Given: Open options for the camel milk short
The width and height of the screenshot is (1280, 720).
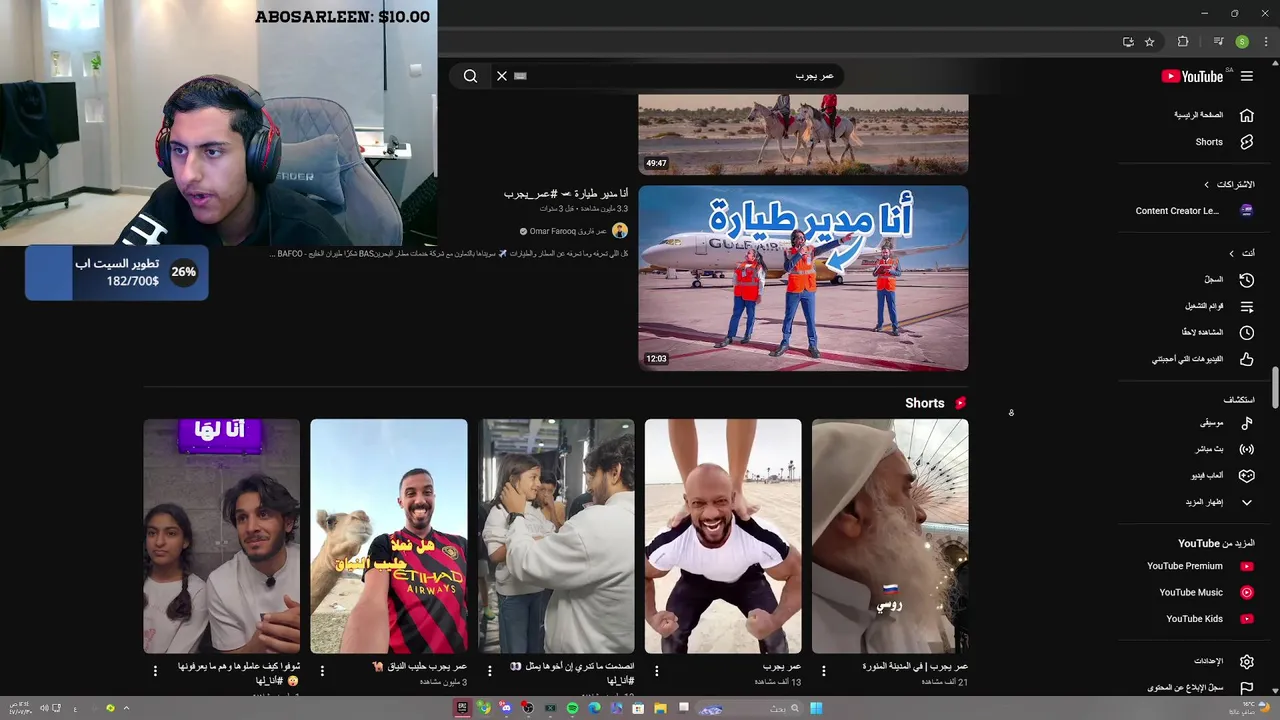Looking at the screenshot, I should (322, 671).
